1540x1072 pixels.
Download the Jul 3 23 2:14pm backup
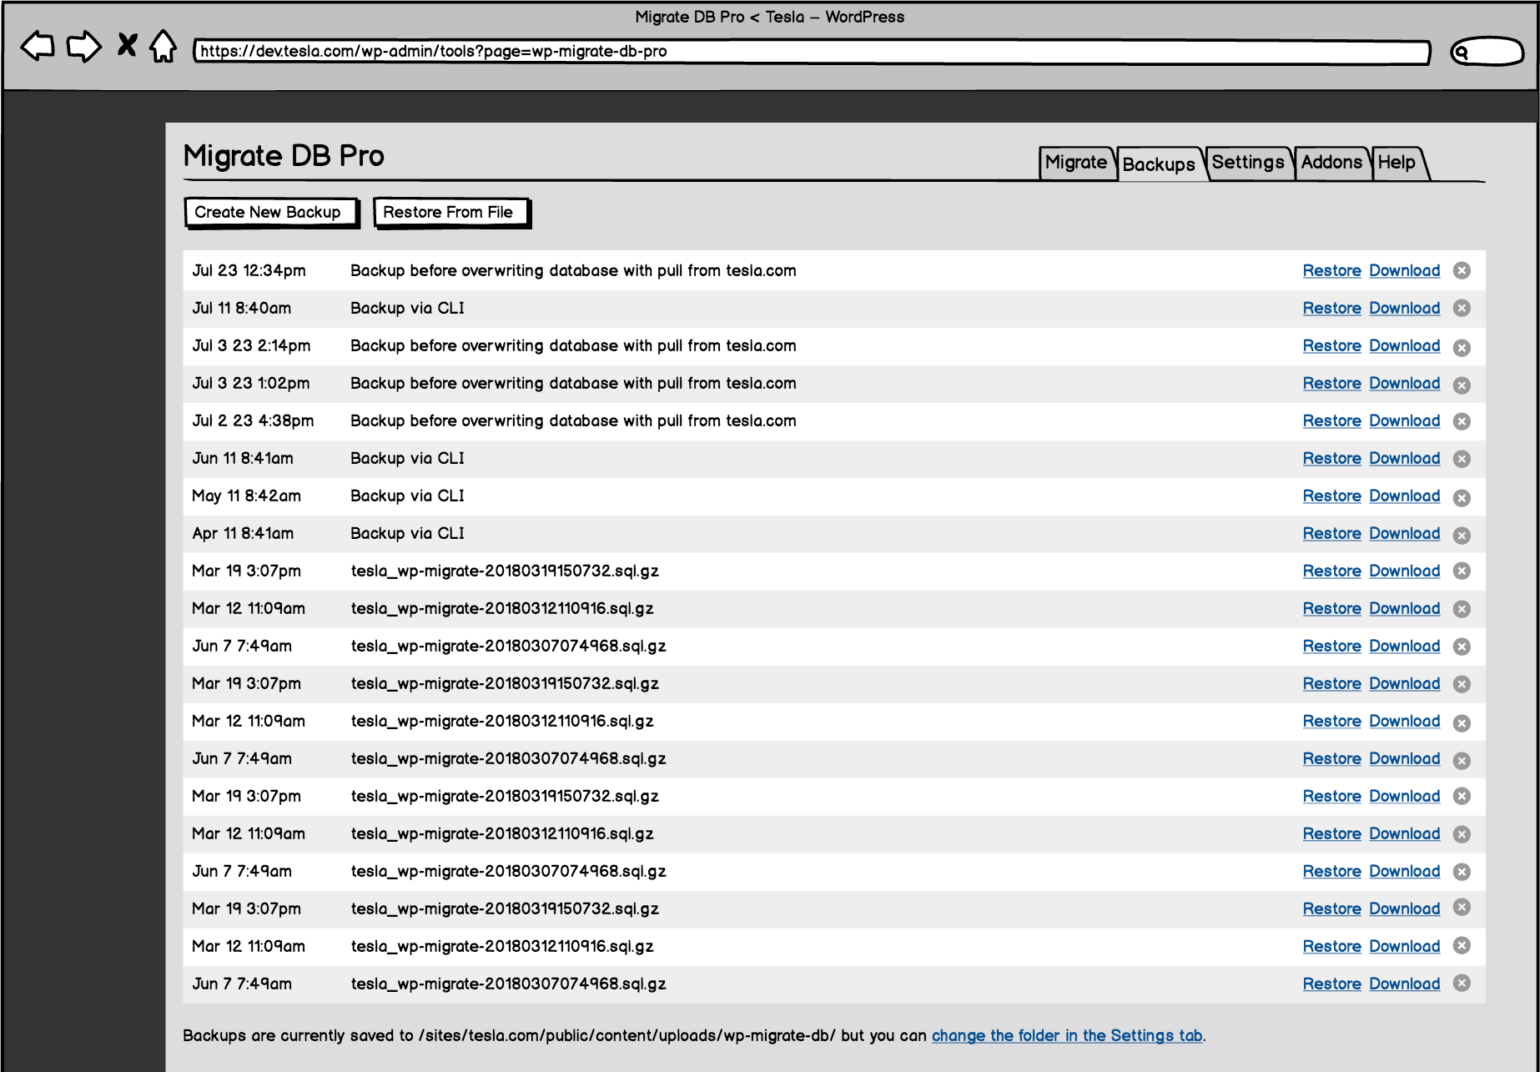click(1404, 346)
